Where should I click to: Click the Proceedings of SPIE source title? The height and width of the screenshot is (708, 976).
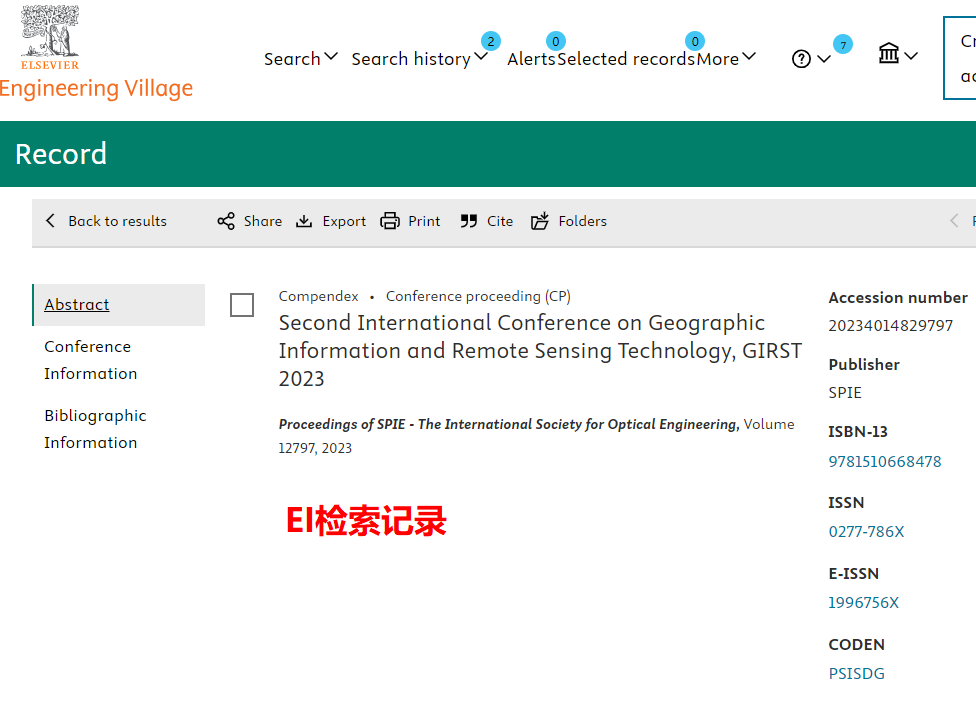click(x=509, y=425)
